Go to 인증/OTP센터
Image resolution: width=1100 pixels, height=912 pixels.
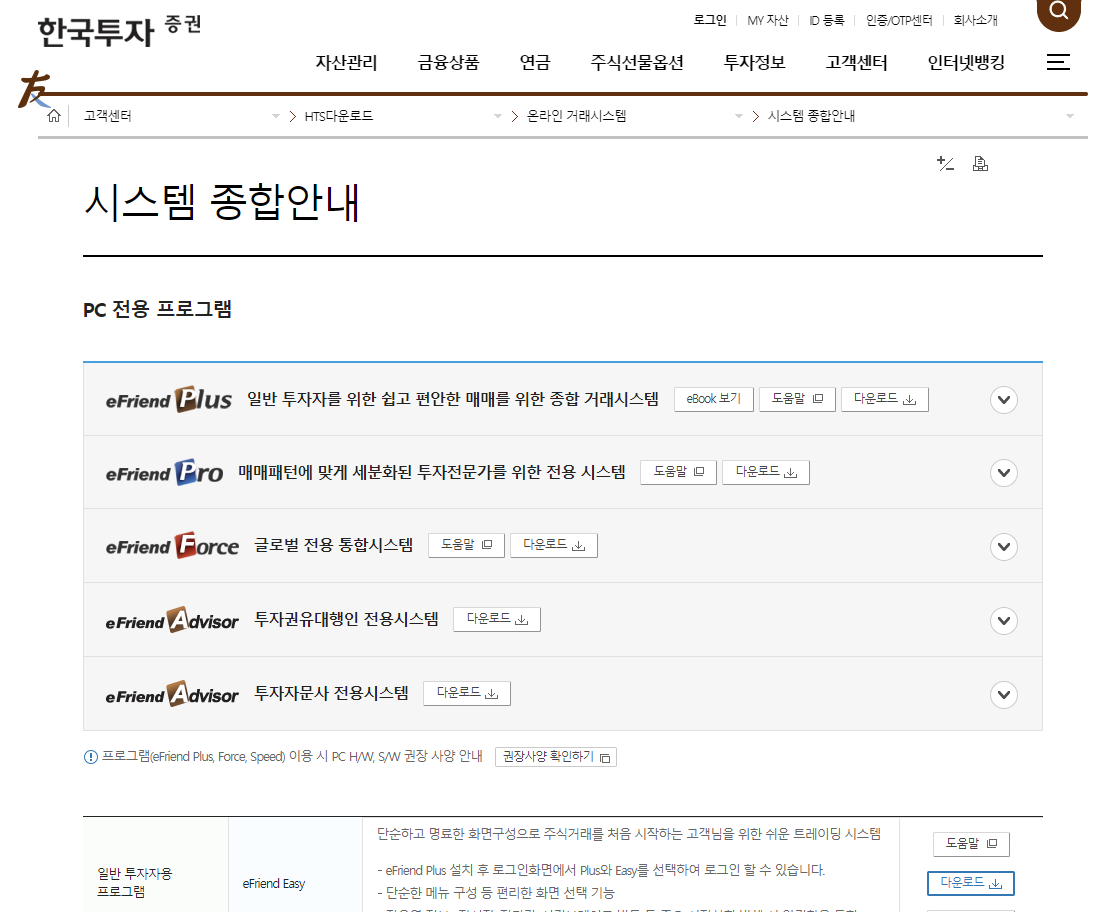[899, 20]
